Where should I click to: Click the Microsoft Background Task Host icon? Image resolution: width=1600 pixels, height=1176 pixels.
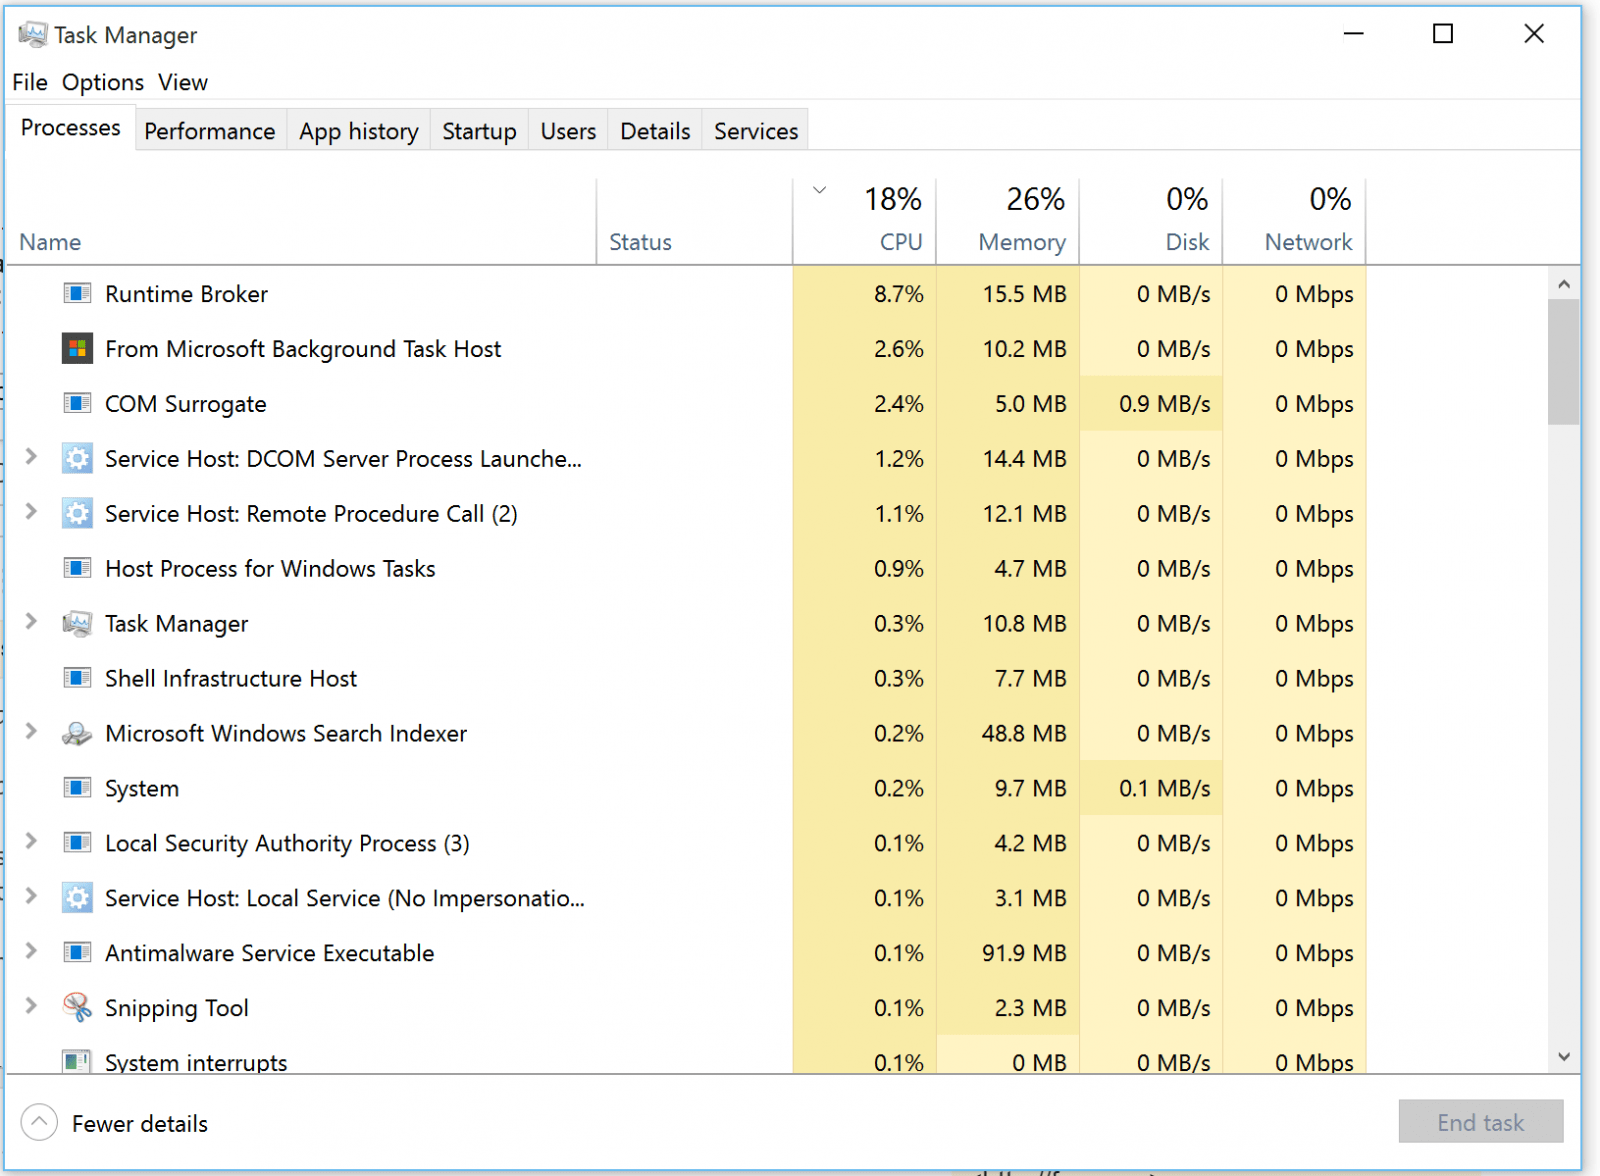tap(77, 349)
